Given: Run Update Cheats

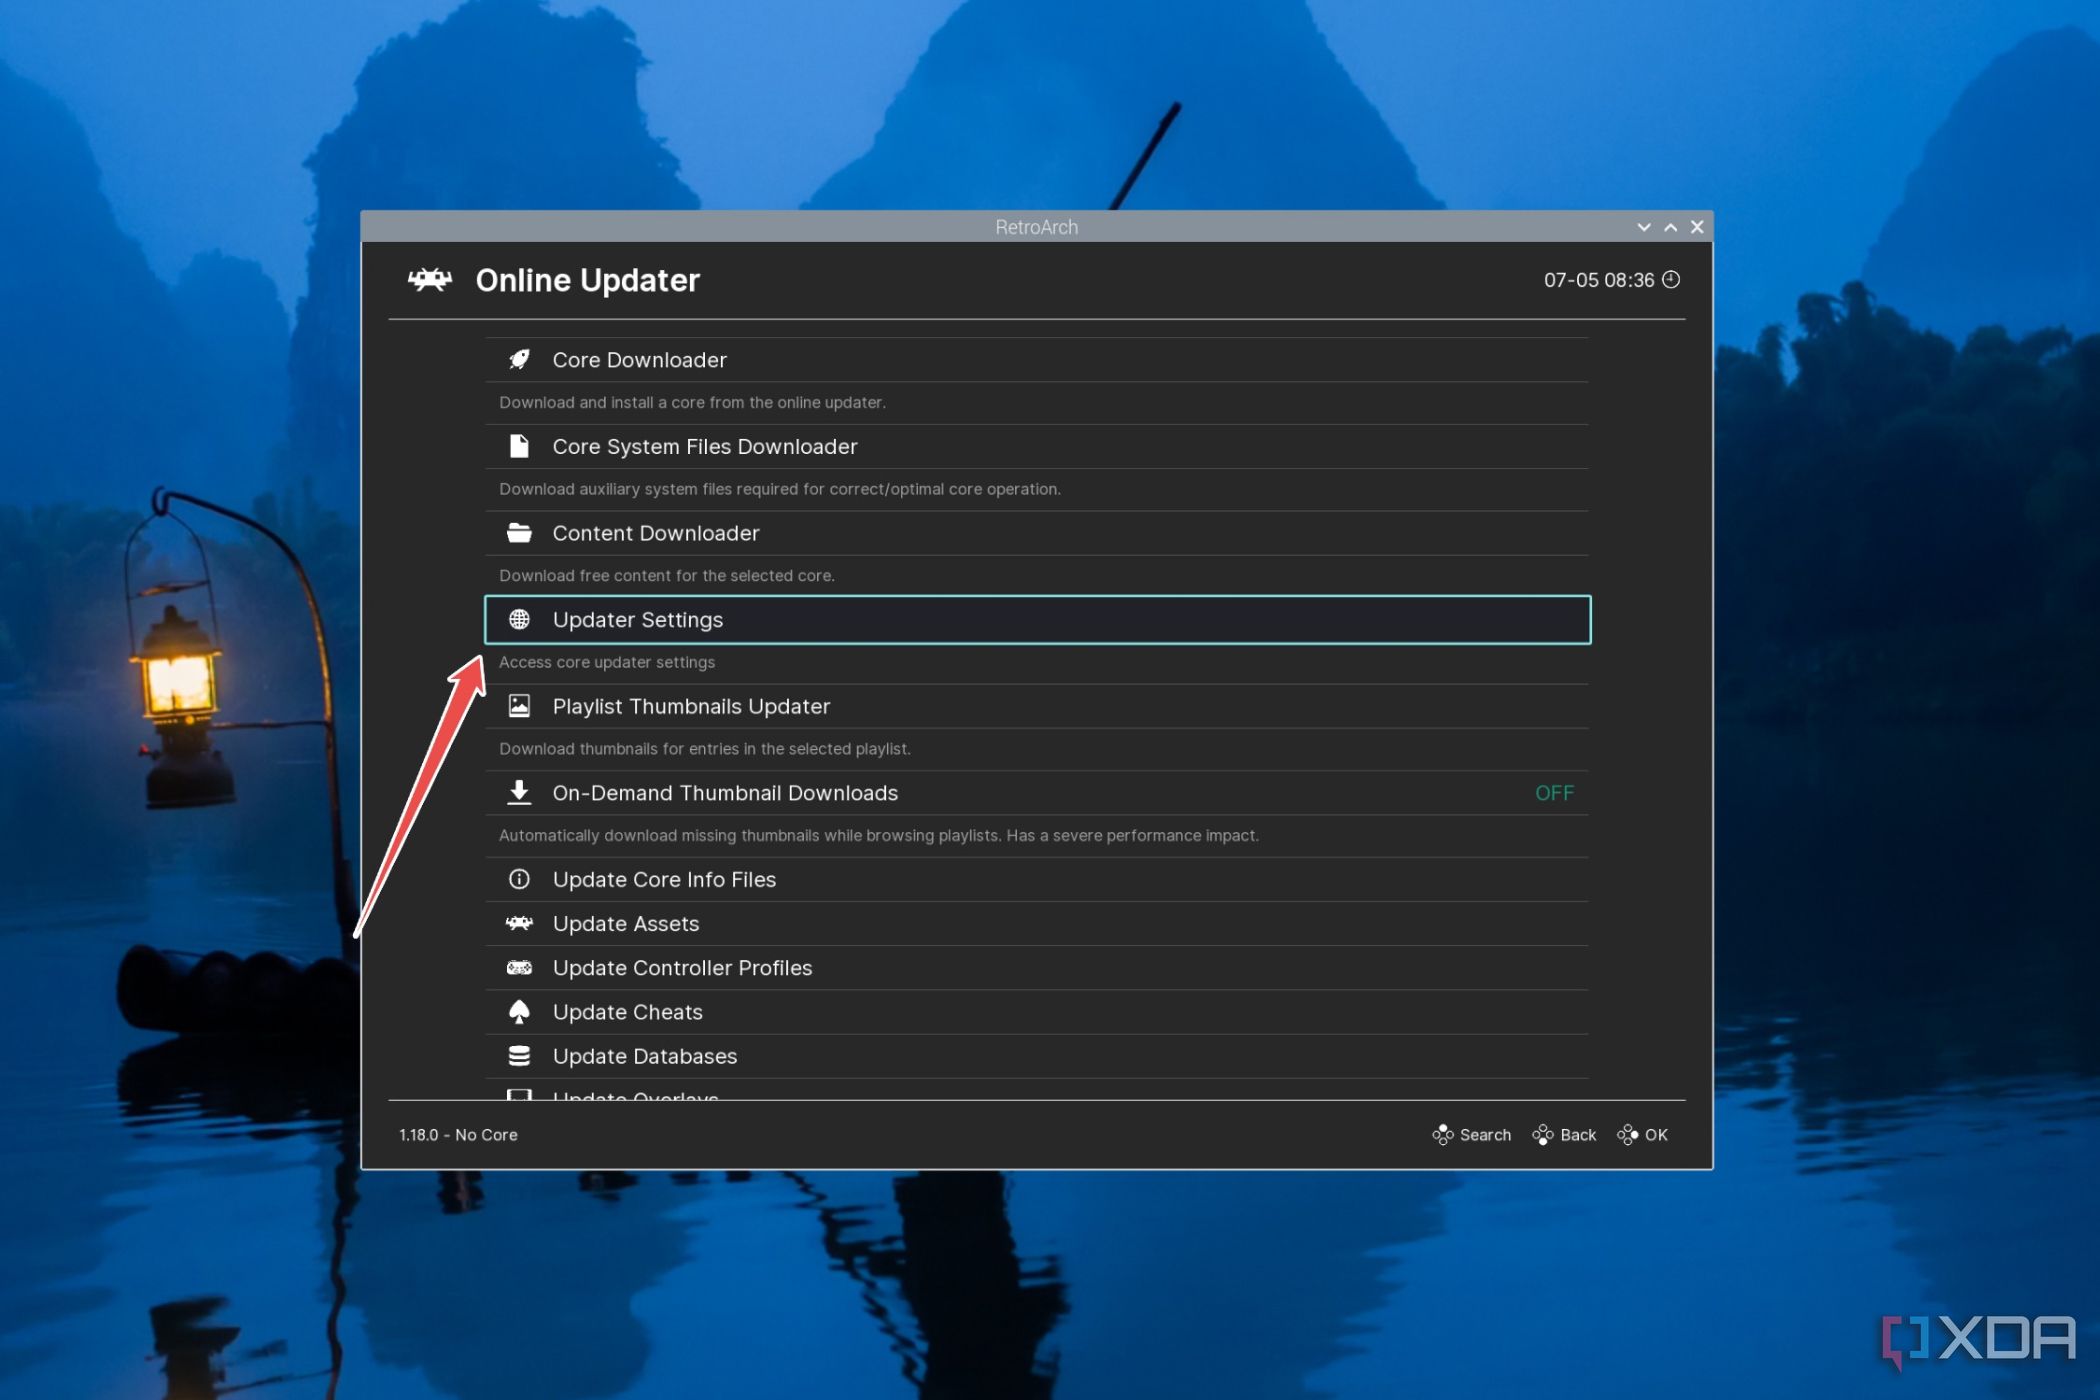Looking at the screenshot, I should point(1037,1012).
